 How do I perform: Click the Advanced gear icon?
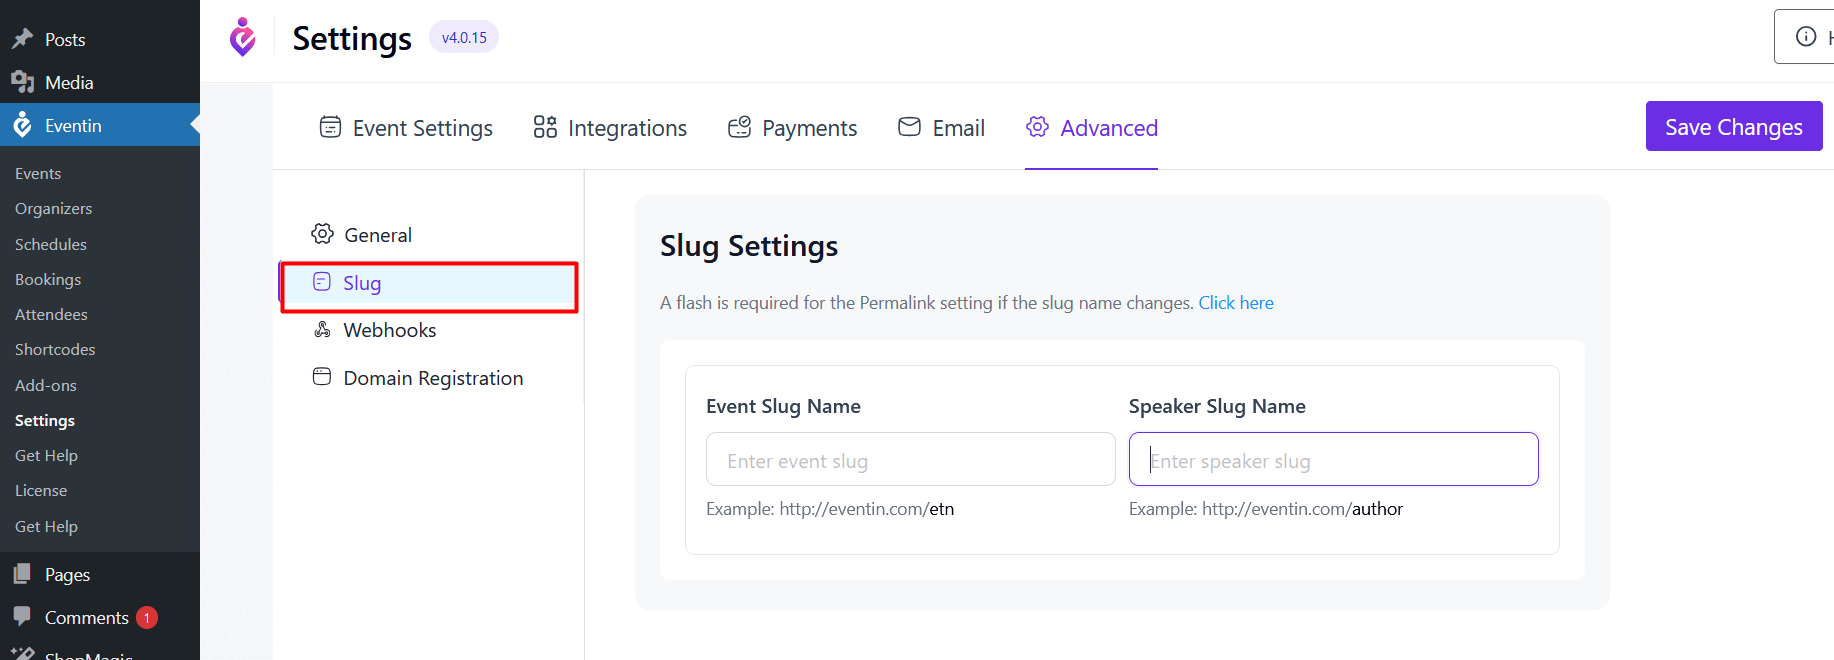(x=1038, y=127)
